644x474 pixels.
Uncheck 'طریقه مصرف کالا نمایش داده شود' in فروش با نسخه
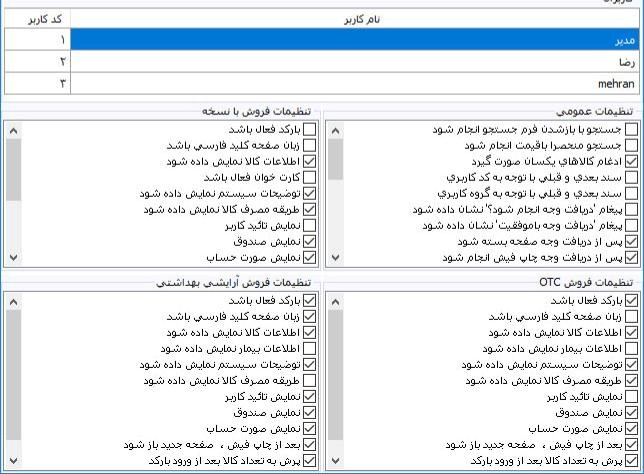coord(309,209)
